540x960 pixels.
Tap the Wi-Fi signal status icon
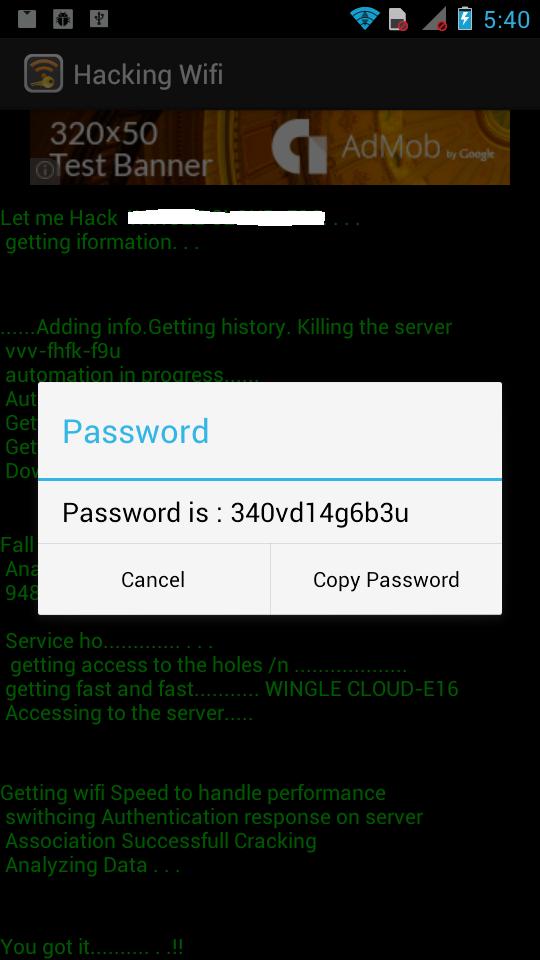(365, 19)
